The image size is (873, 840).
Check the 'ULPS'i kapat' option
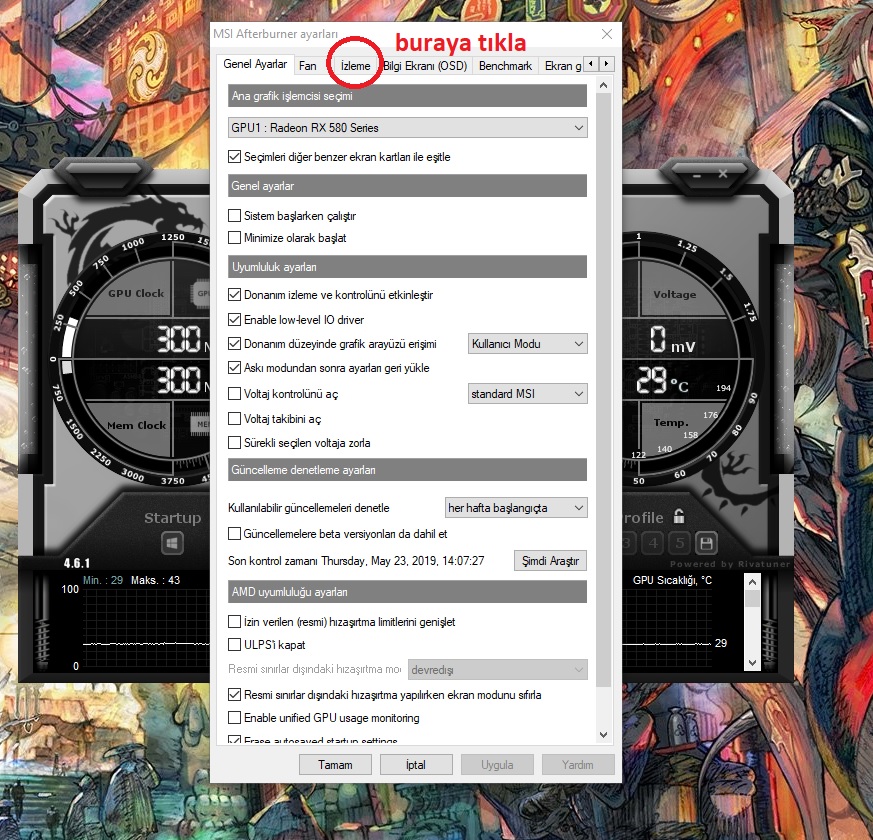point(234,645)
